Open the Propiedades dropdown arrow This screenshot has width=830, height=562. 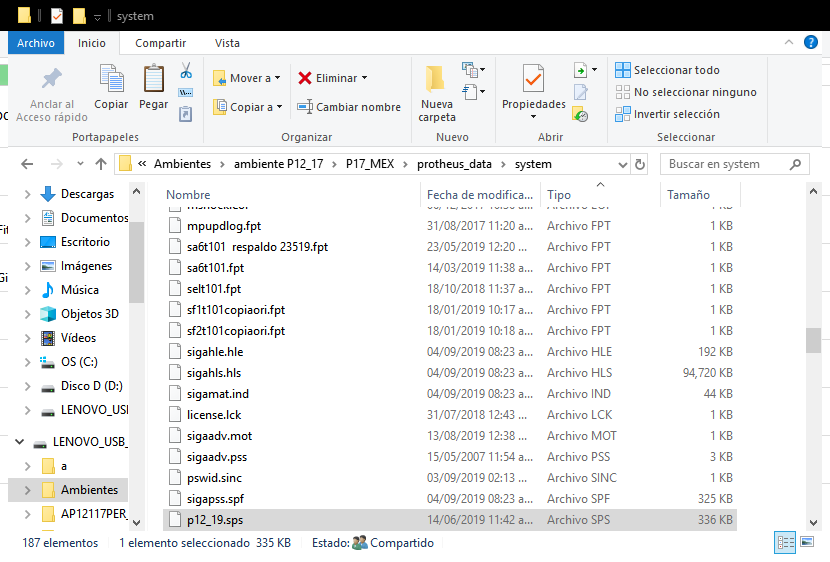533,116
